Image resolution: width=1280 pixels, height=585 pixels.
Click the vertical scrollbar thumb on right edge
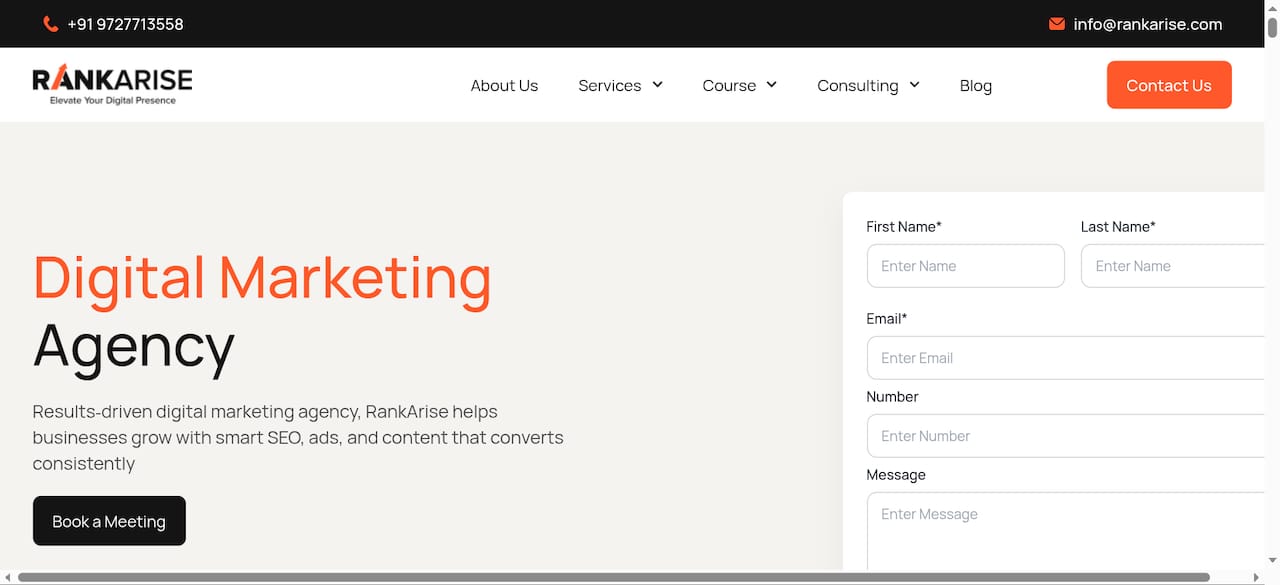(1273, 28)
